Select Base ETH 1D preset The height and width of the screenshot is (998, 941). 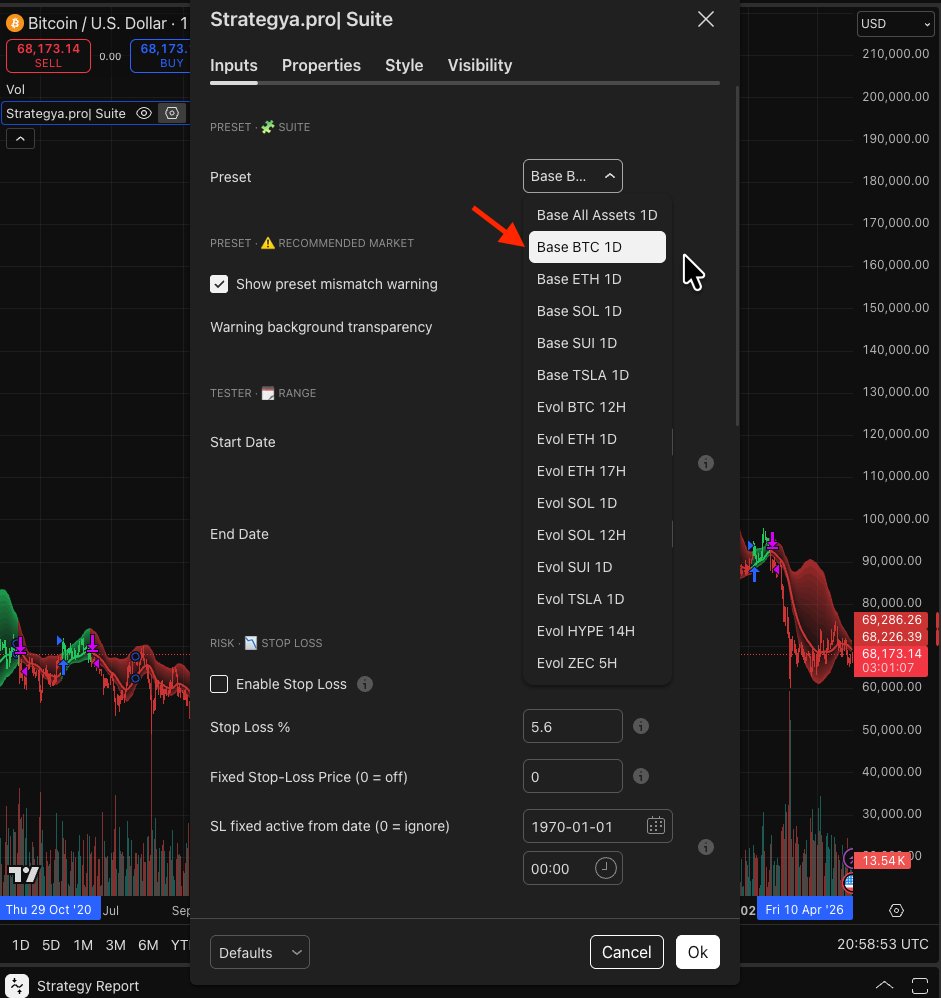point(597,279)
